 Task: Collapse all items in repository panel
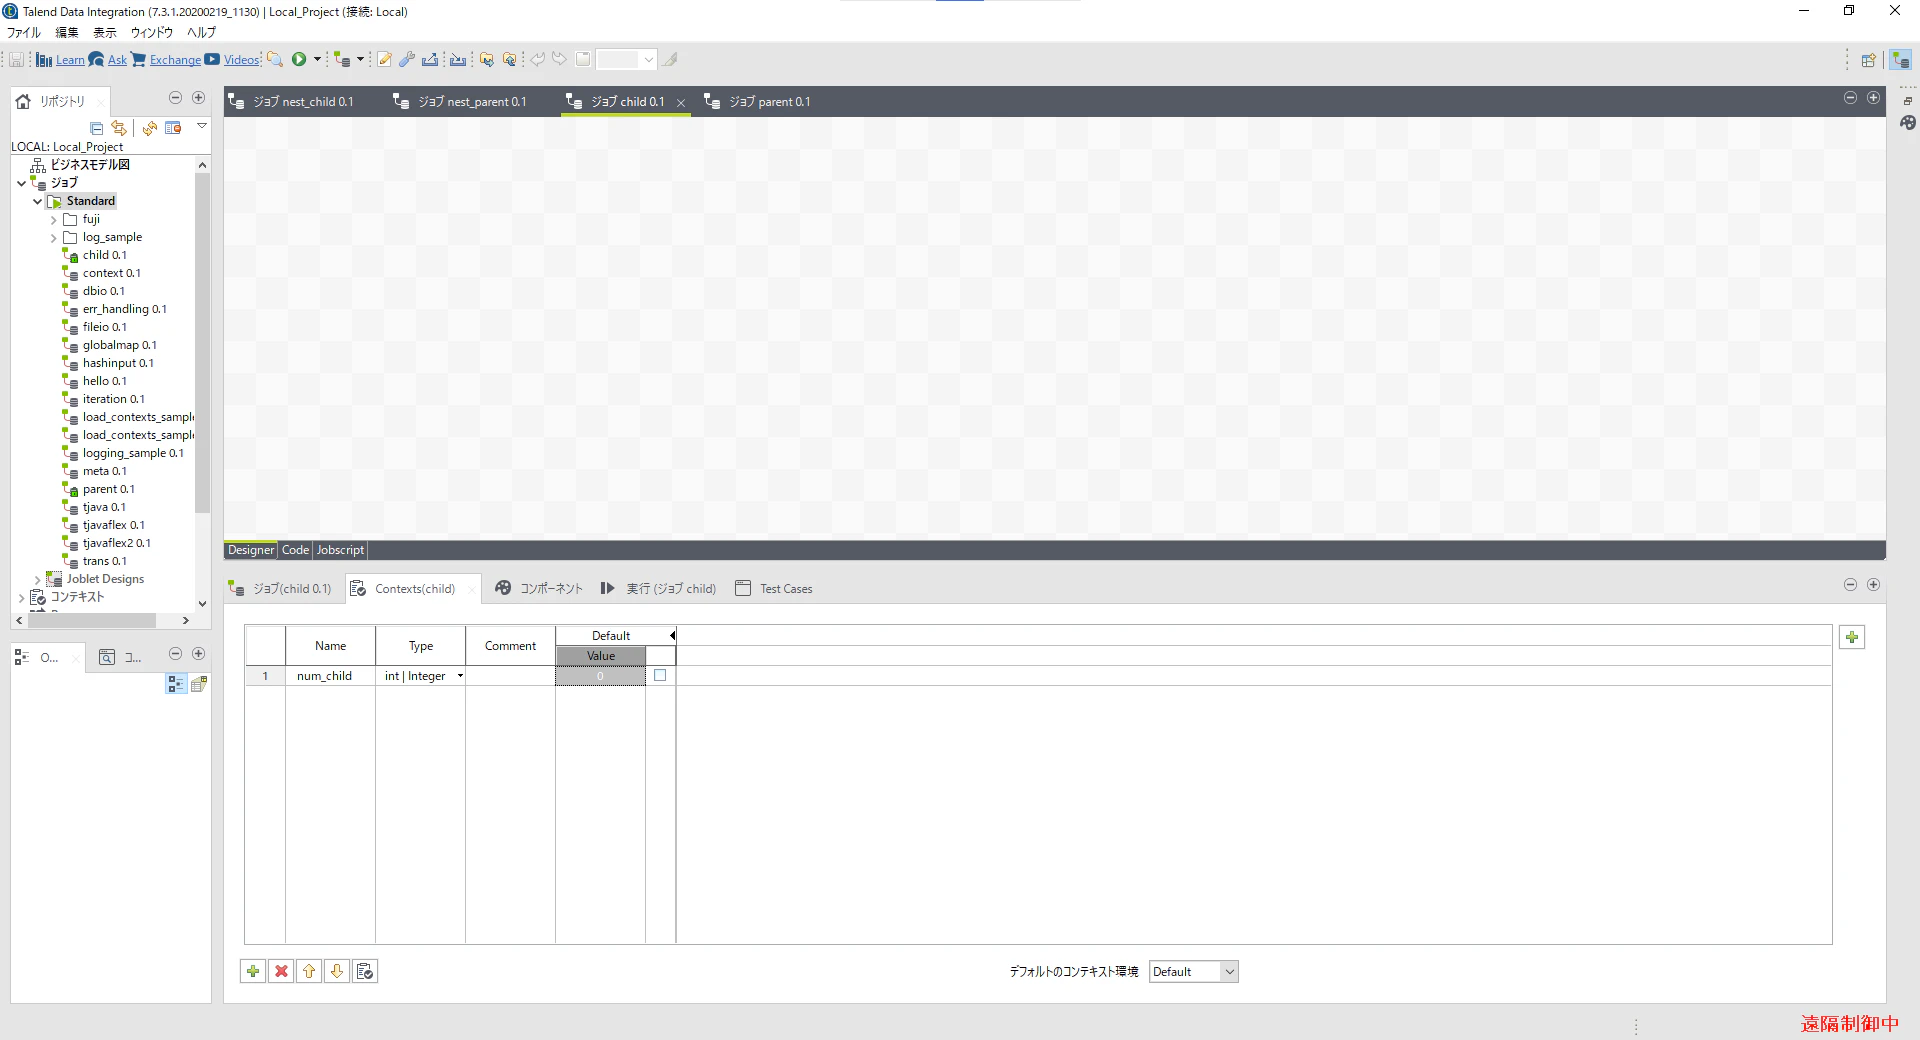[x=97, y=128]
